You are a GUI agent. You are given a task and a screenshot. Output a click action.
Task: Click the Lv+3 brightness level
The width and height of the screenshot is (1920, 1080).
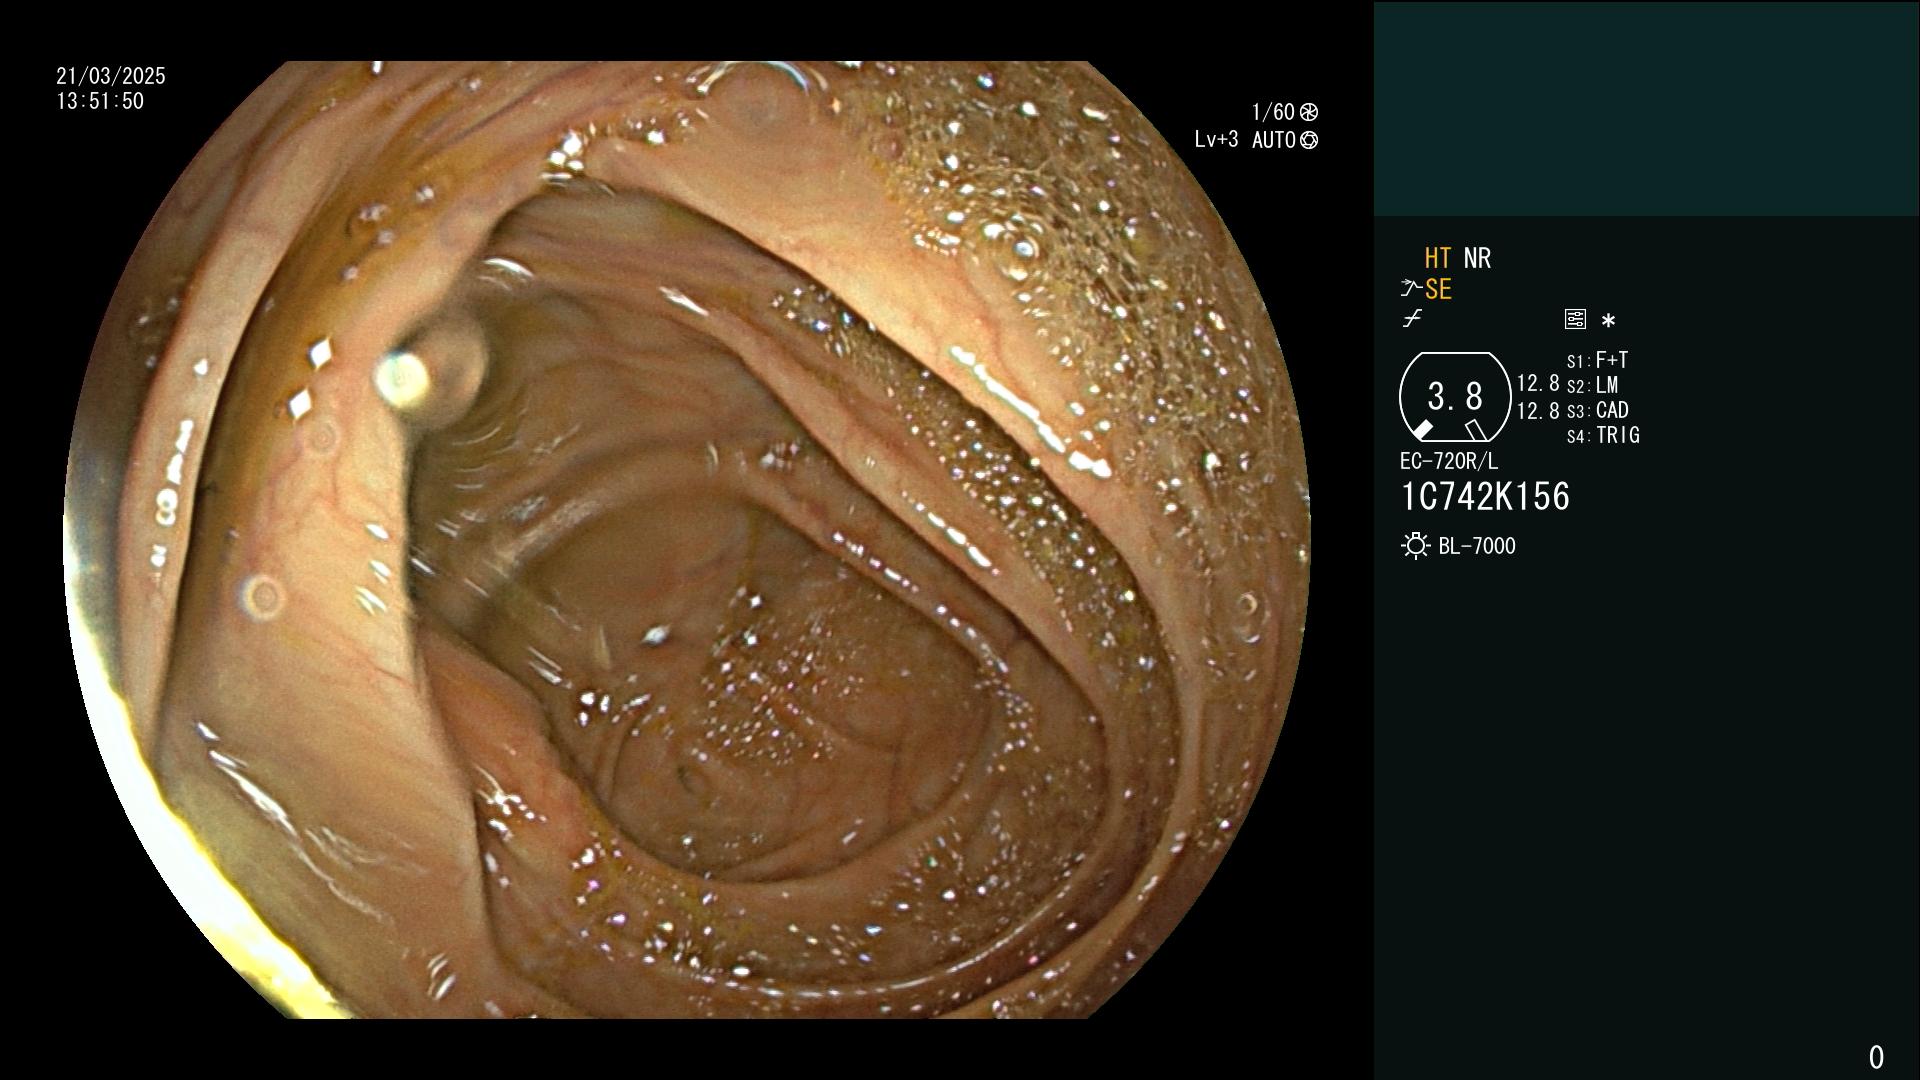[x=1216, y=140]
